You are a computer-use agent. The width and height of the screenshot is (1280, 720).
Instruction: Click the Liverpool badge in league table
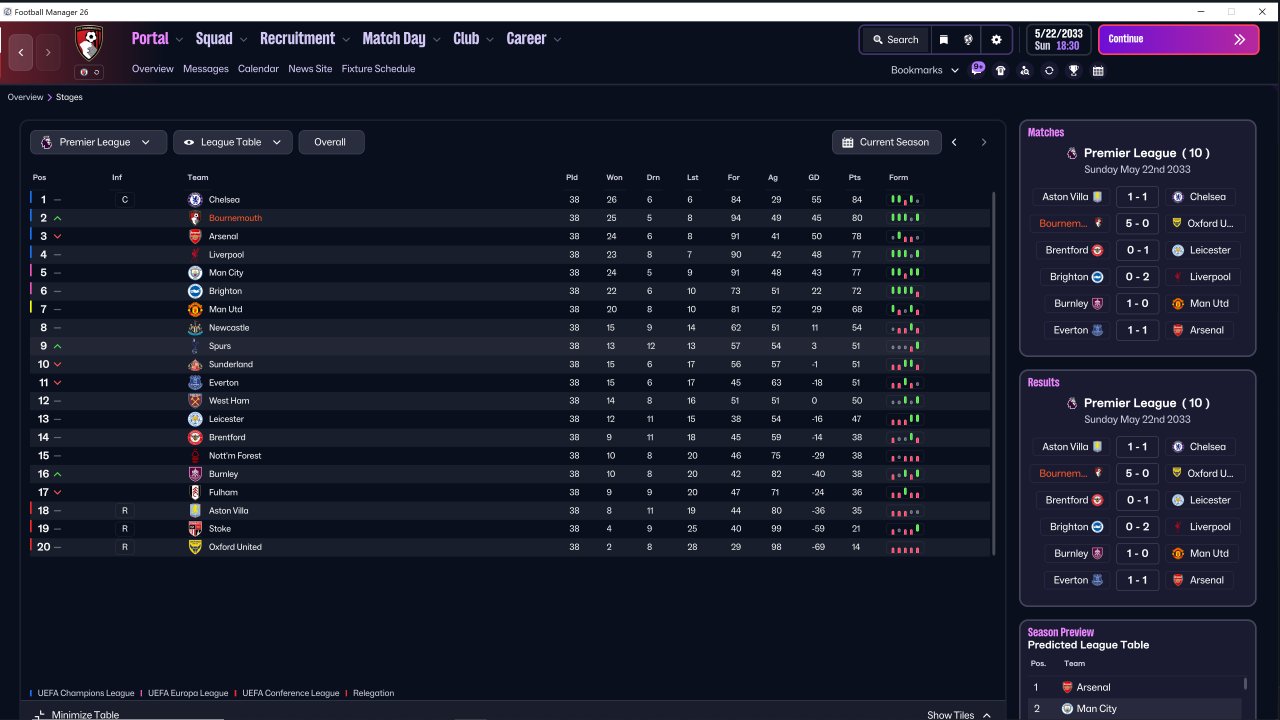point(195,255)
